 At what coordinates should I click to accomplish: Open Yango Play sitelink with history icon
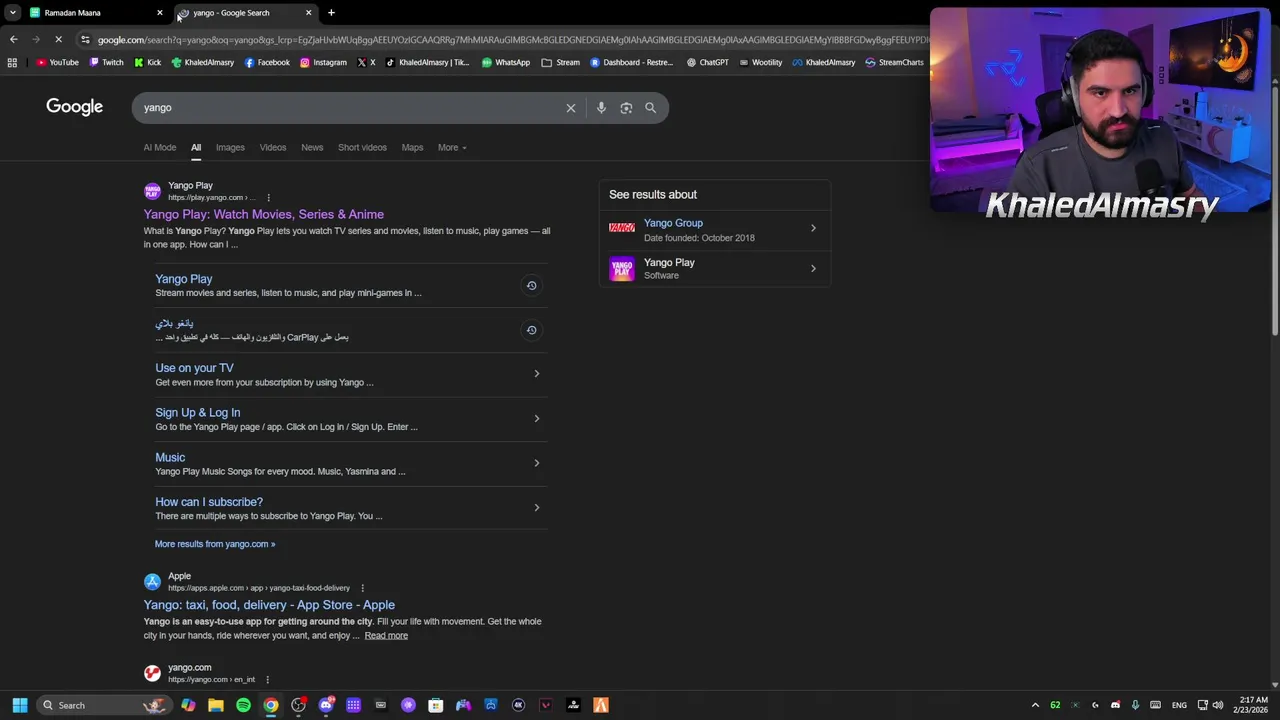tap(183, 279)
